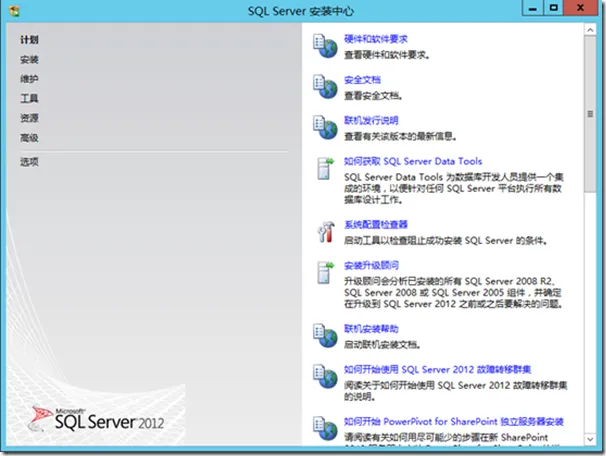606x456 pixels.
Task: Click the server icon beside SQL Server Data Tools
Action: coord(325,168)
